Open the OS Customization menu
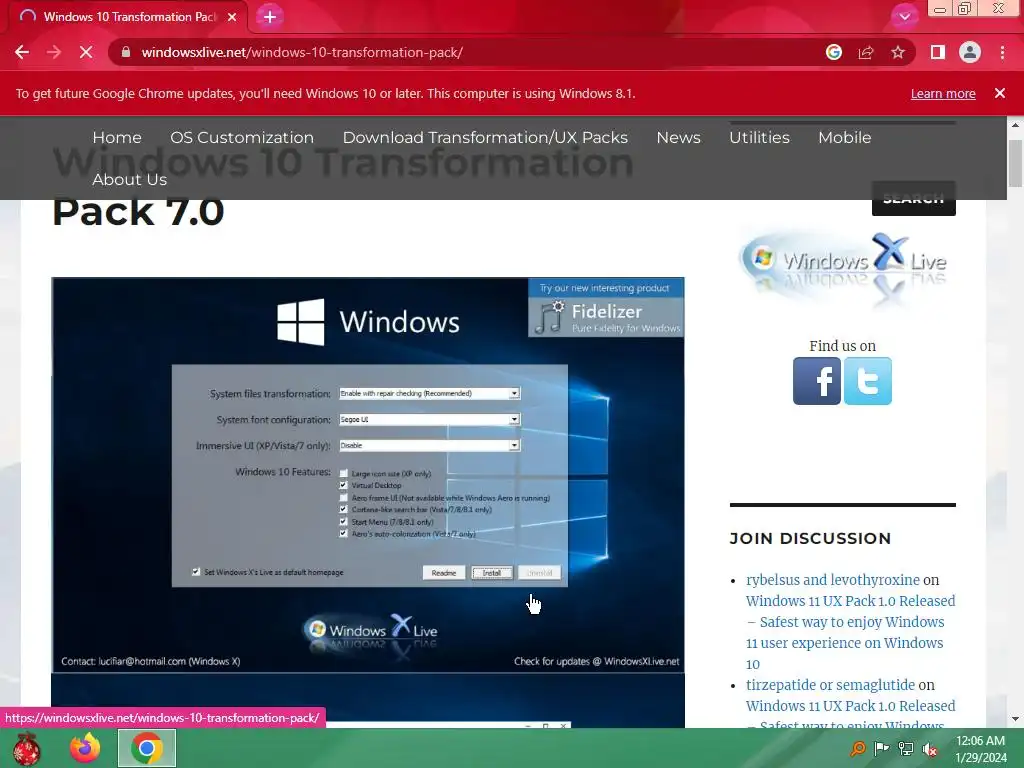1024x768 pixels. tap(242, 137)
